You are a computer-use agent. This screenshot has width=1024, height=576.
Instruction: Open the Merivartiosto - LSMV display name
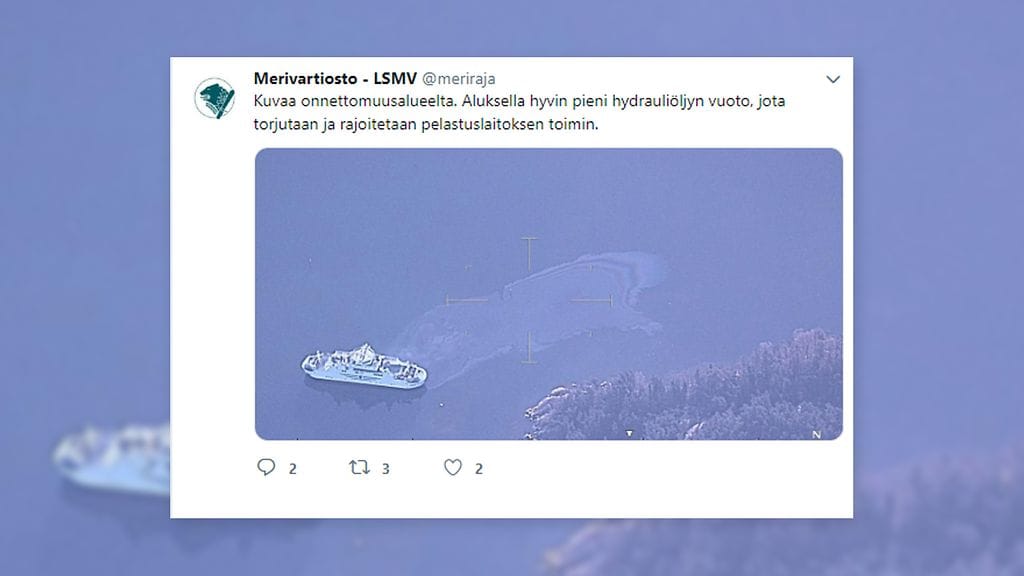[335, 78]
